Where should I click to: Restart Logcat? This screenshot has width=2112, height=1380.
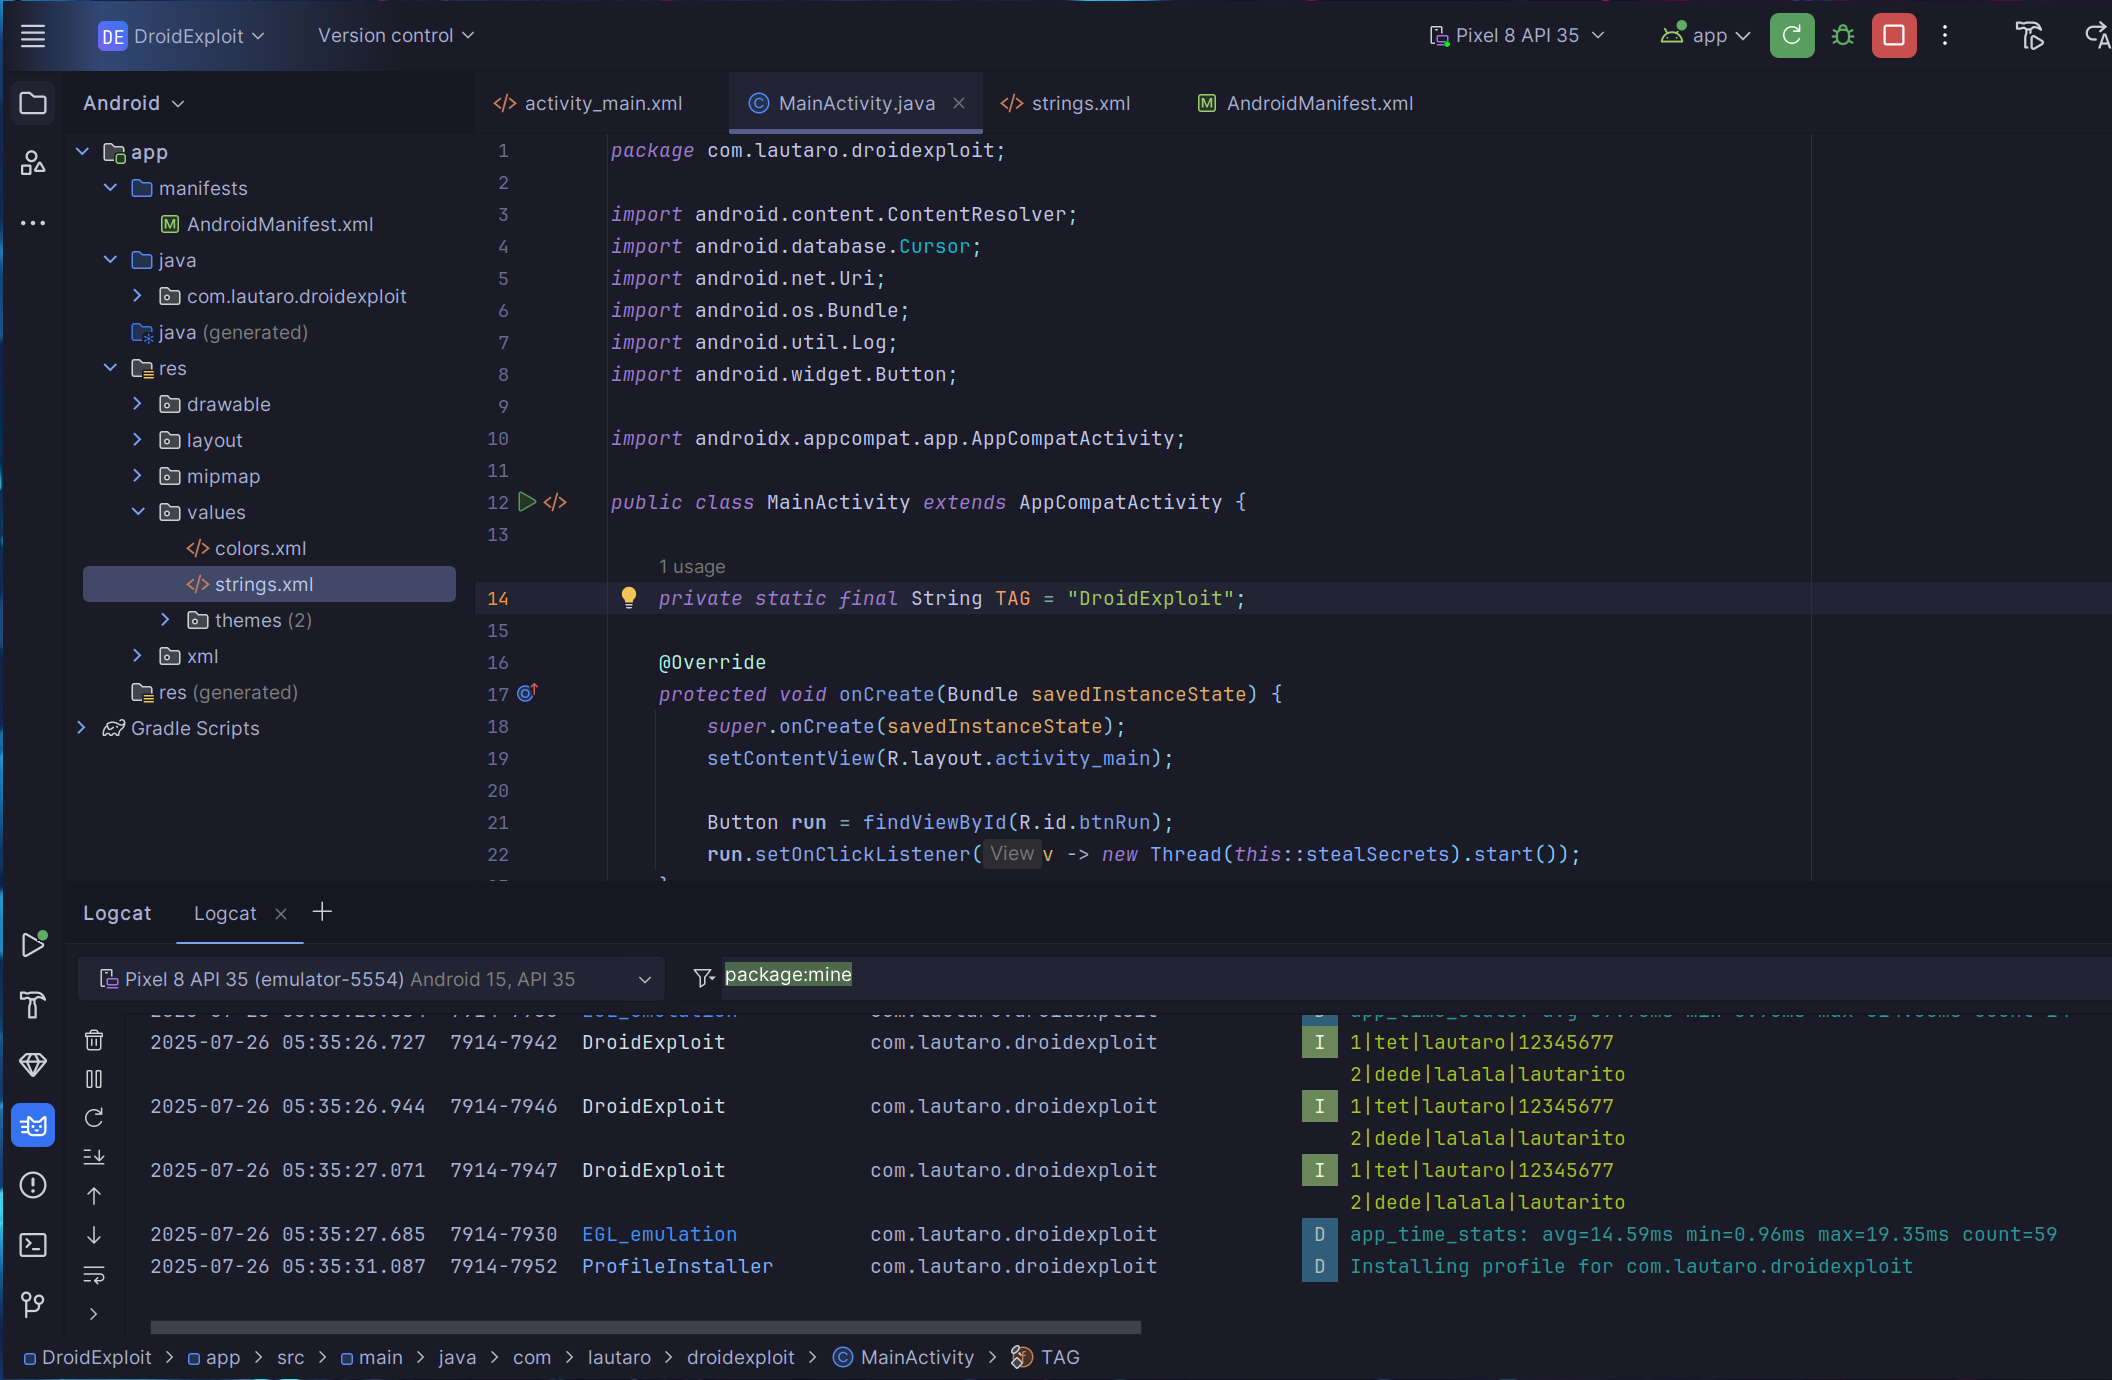click(x=94, y=1118)
